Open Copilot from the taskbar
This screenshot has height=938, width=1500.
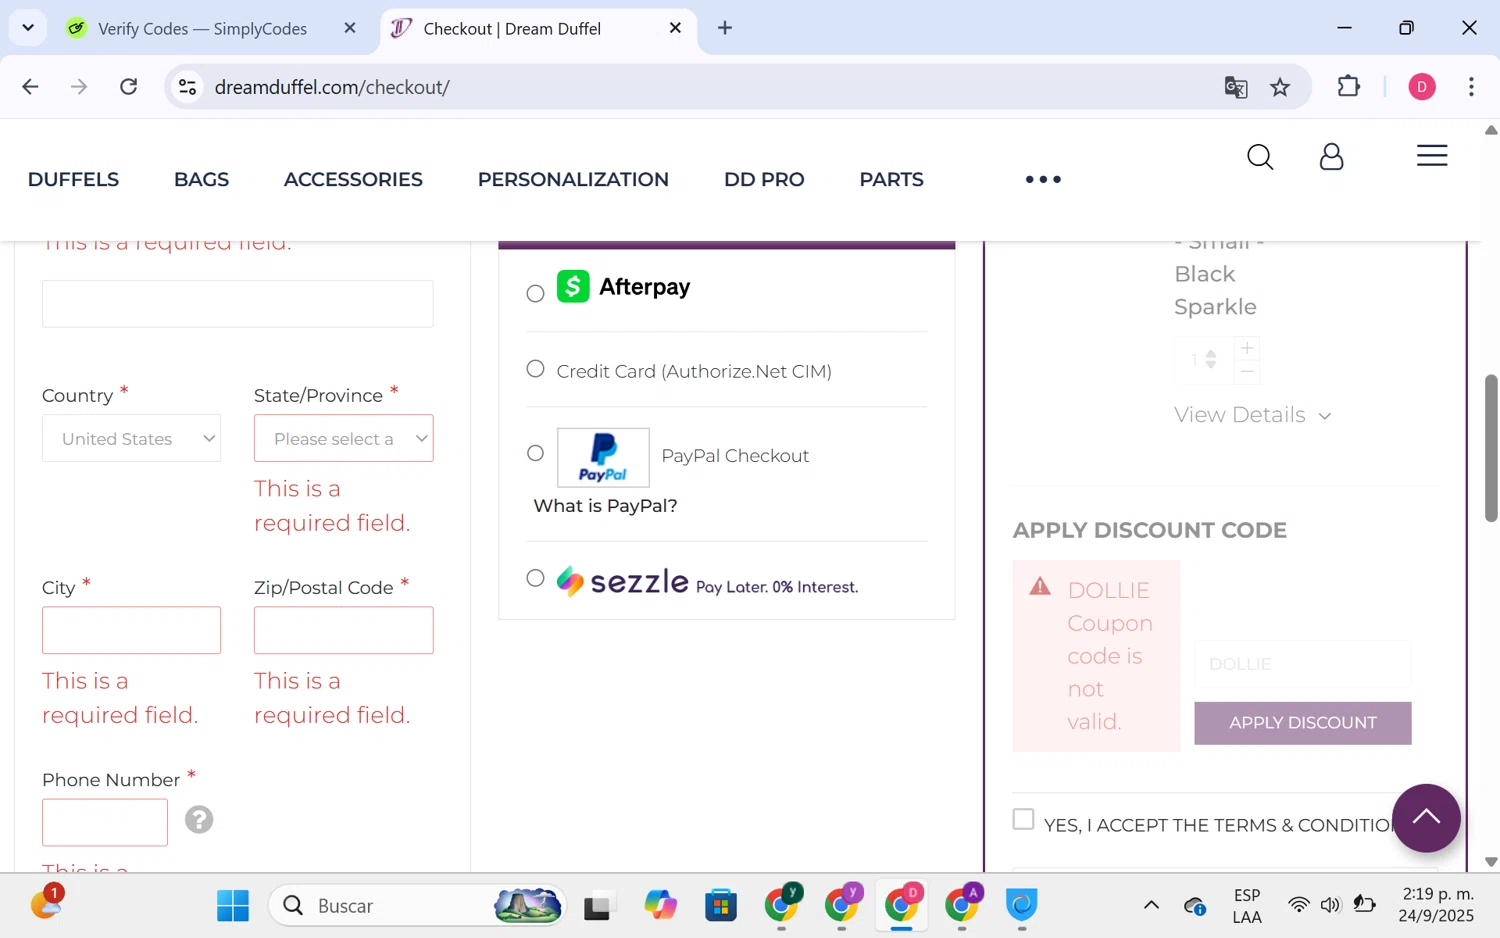(660, 906)
